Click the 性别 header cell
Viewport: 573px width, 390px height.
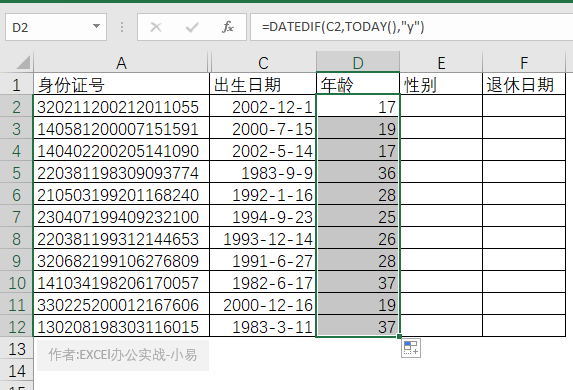[441, 84]
